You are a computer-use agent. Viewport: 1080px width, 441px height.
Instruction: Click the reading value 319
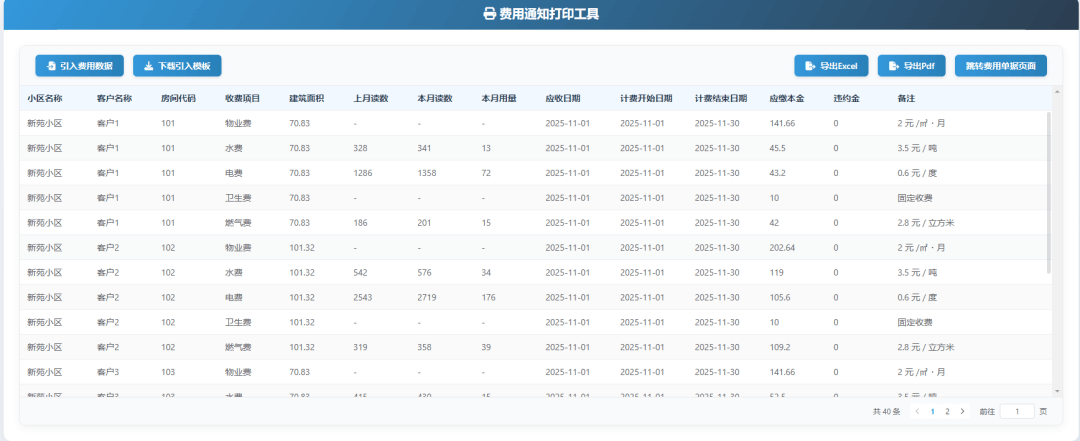point(360,347)
